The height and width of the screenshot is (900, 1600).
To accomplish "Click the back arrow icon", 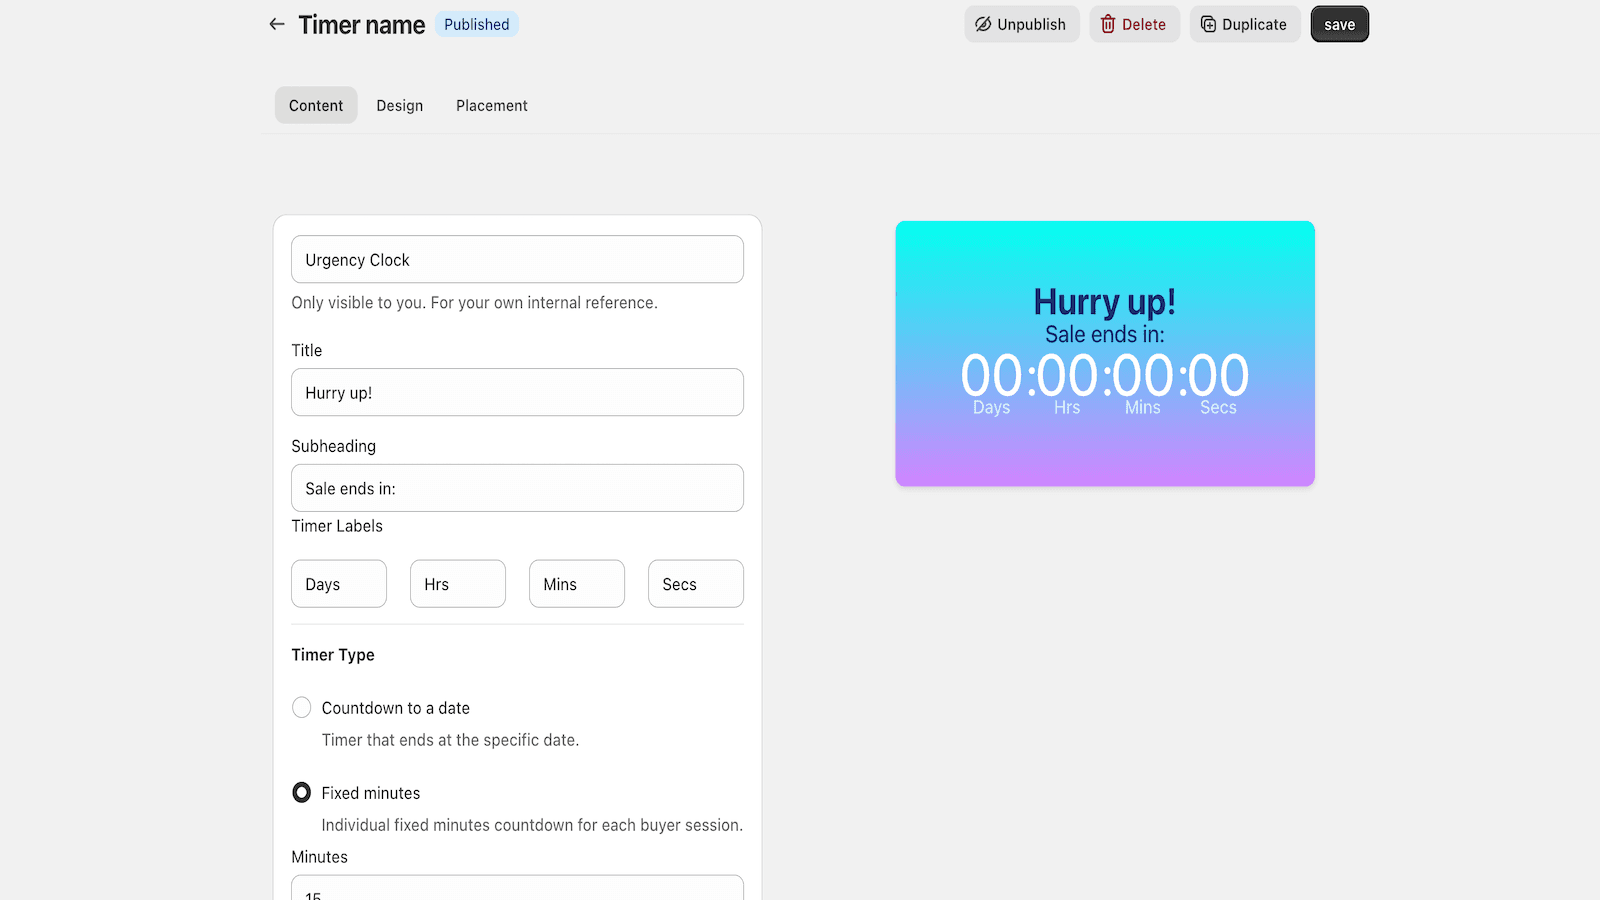I will tap(277, 24).
